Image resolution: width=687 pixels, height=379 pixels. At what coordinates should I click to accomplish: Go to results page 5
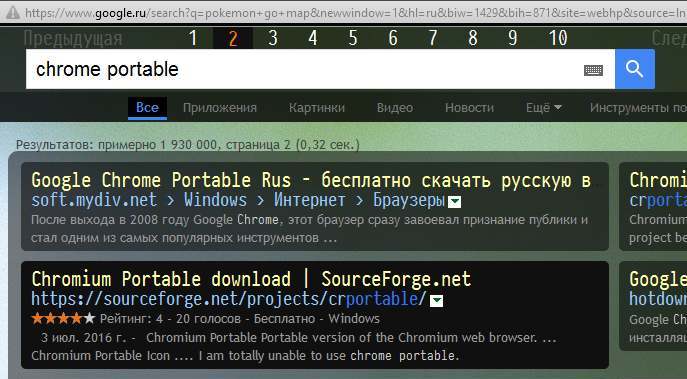coord(353,38)
